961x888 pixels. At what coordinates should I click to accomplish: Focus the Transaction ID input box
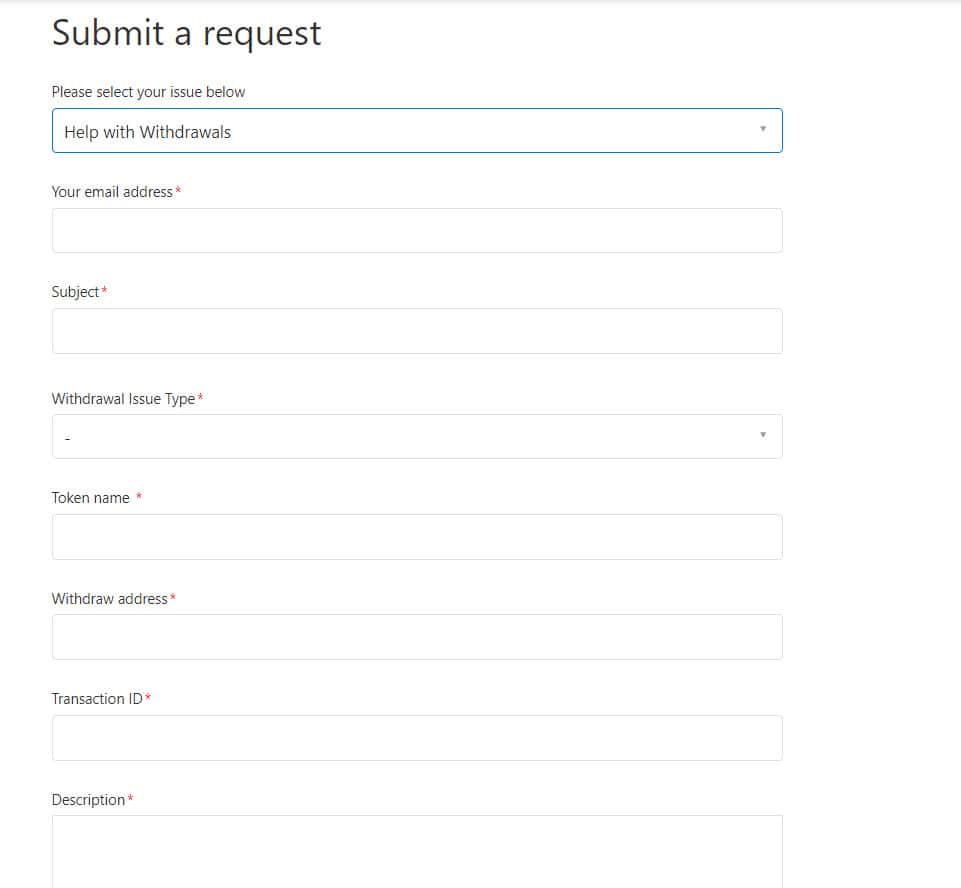pos(417,738)
